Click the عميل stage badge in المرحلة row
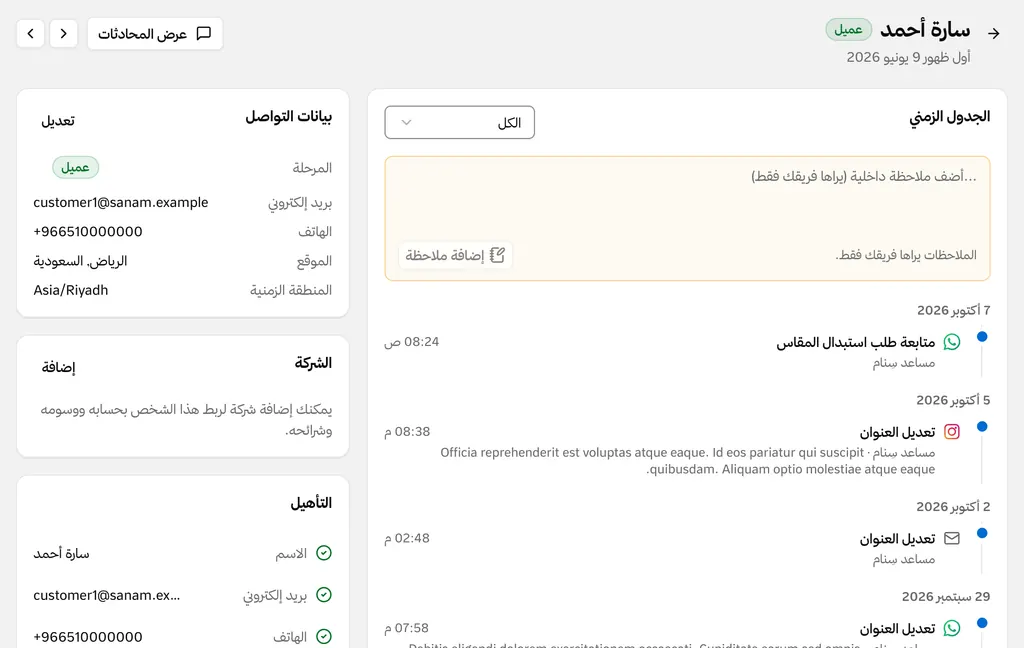The width and height of the screenshot is (1024, 648). [x=76, y=167]
